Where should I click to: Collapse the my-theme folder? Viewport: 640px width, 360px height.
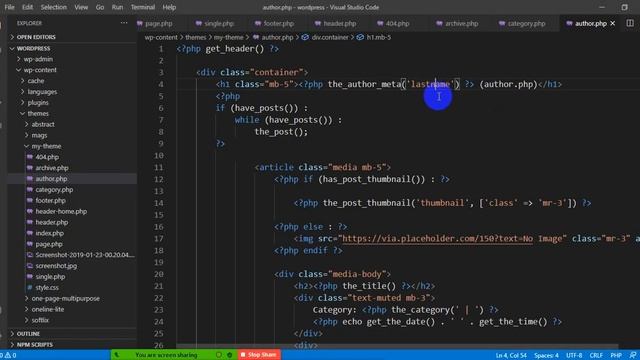coord(46,146)
